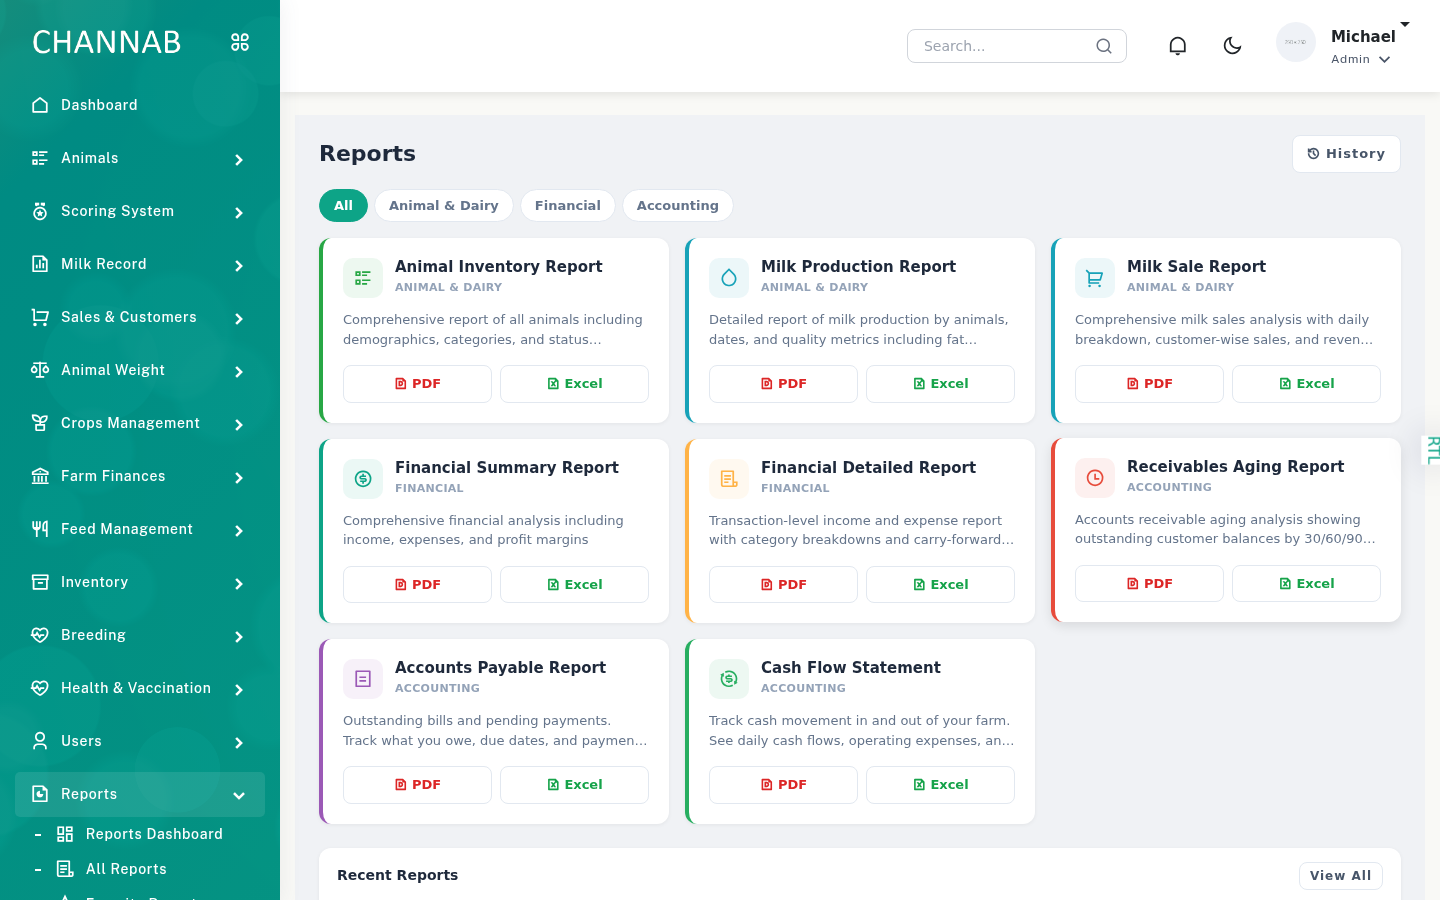
Task: Click the Farm Finances bank icon
Action: point(40,476)
